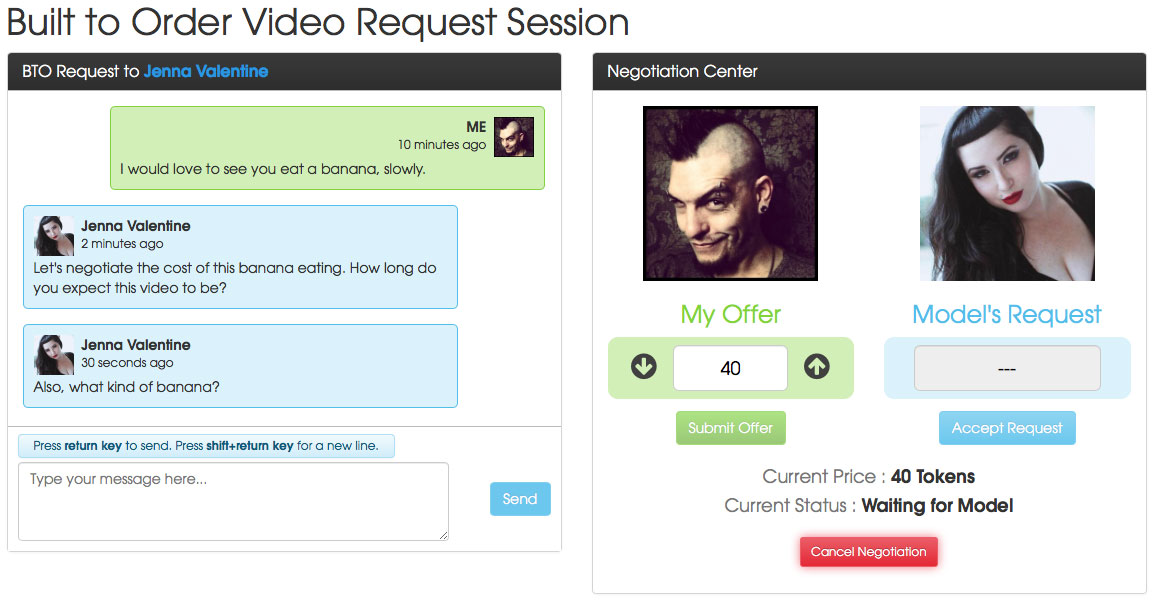Click the Negotiation Center panel header
Screen dimensions: 1154x601
[x=869, y=71]
